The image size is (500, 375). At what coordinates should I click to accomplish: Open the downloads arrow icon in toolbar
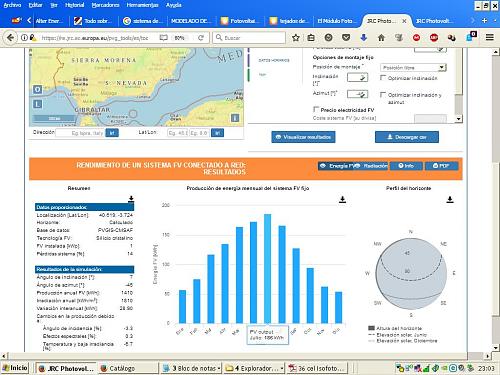click(364, 38)
